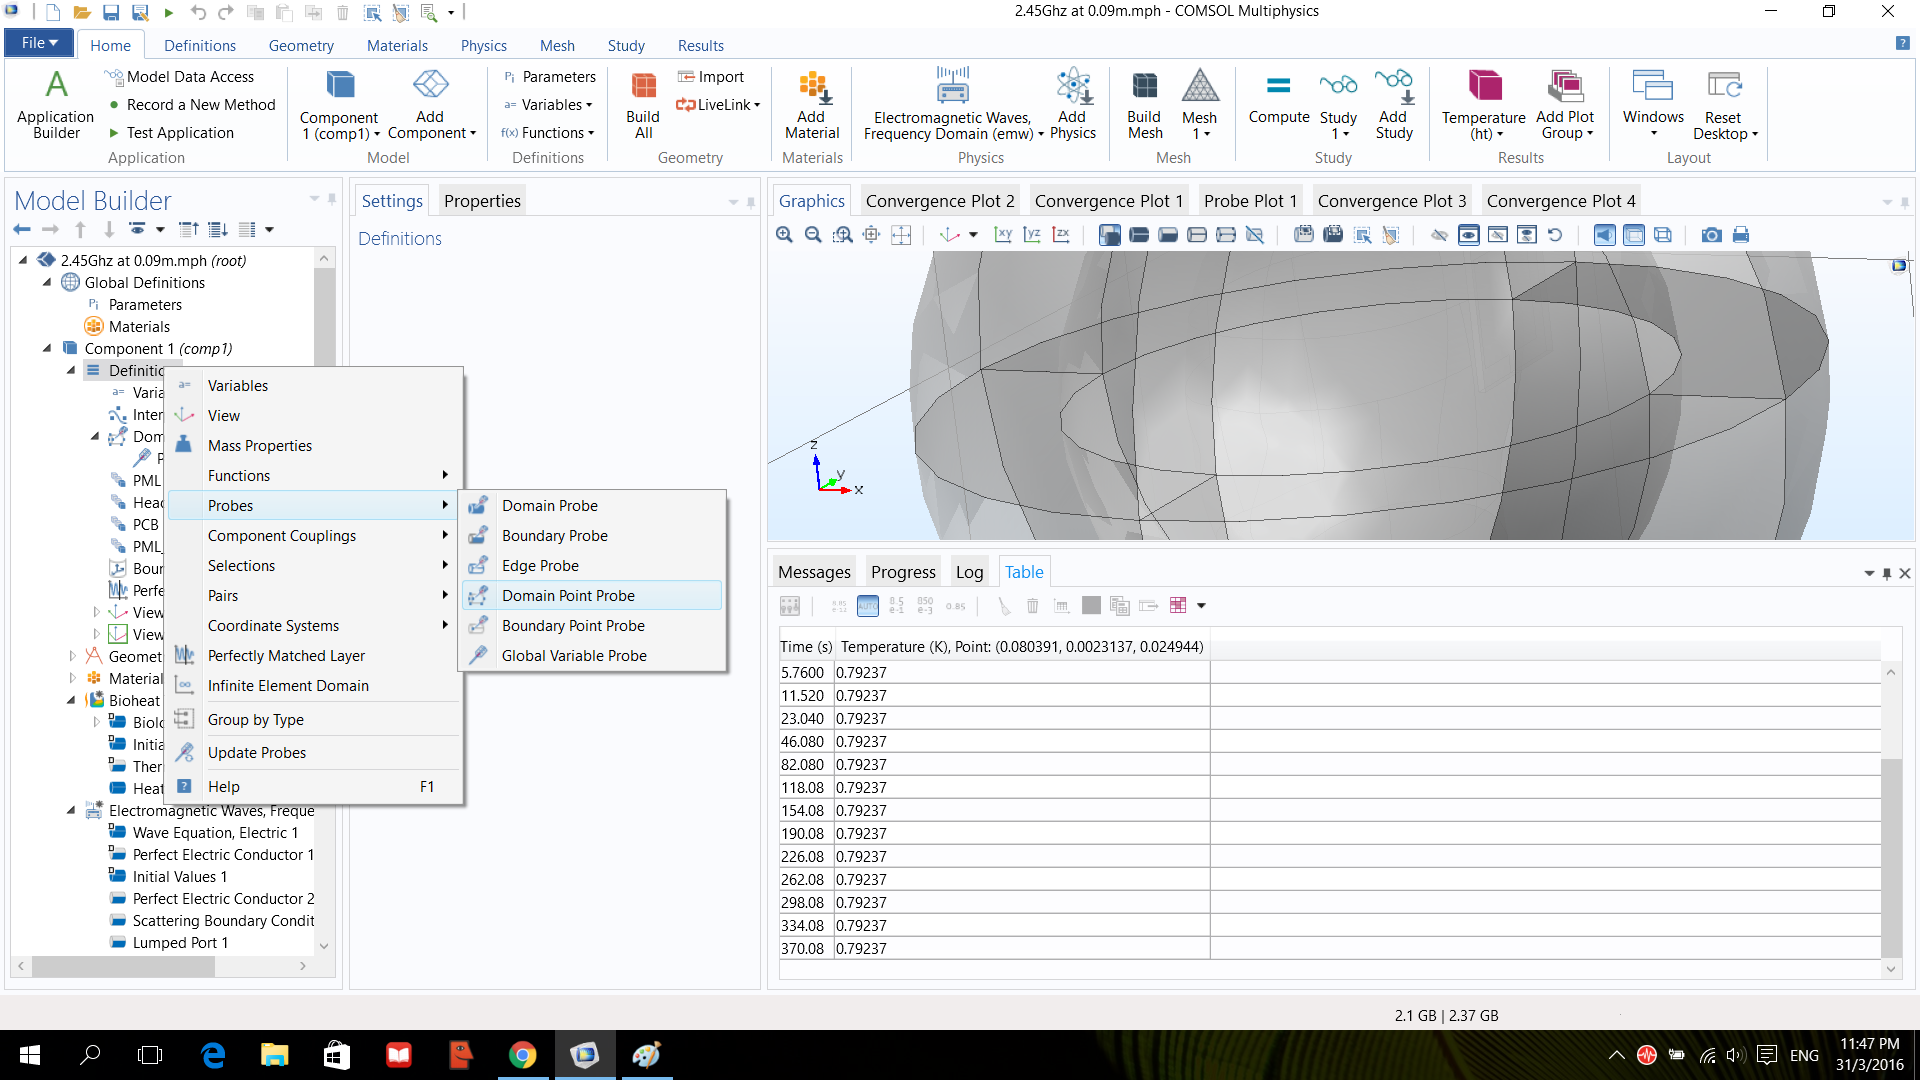The image size is (1920, 1080).
Task: Click the Delete Table icon in table toolbar
Action: 1033,605
